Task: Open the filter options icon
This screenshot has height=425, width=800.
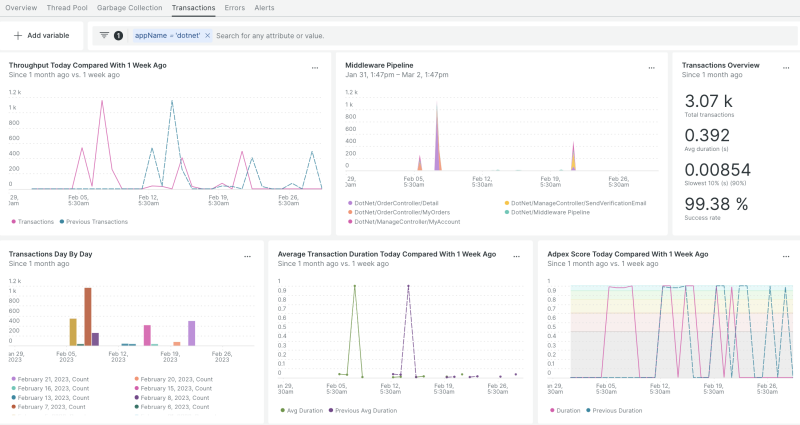Action: 104,35
